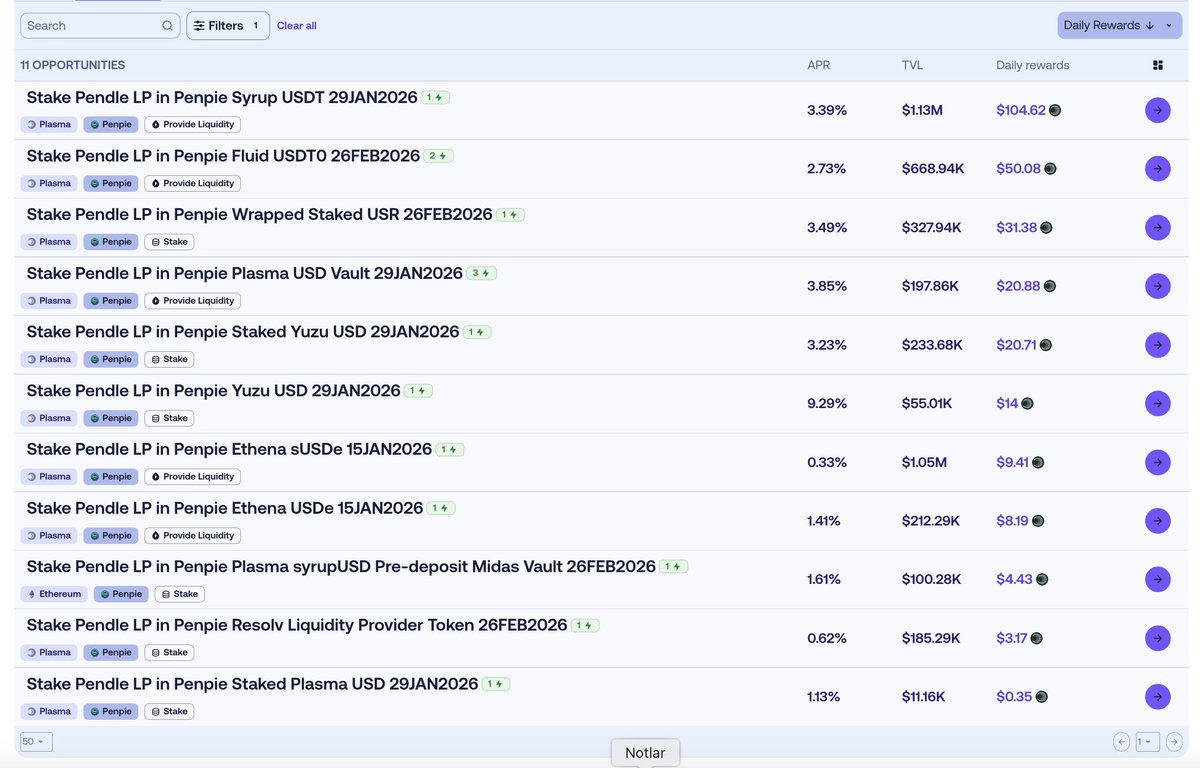
Task: Click Ethereum tag on Midas Vault row
Action: click(54, 594)
